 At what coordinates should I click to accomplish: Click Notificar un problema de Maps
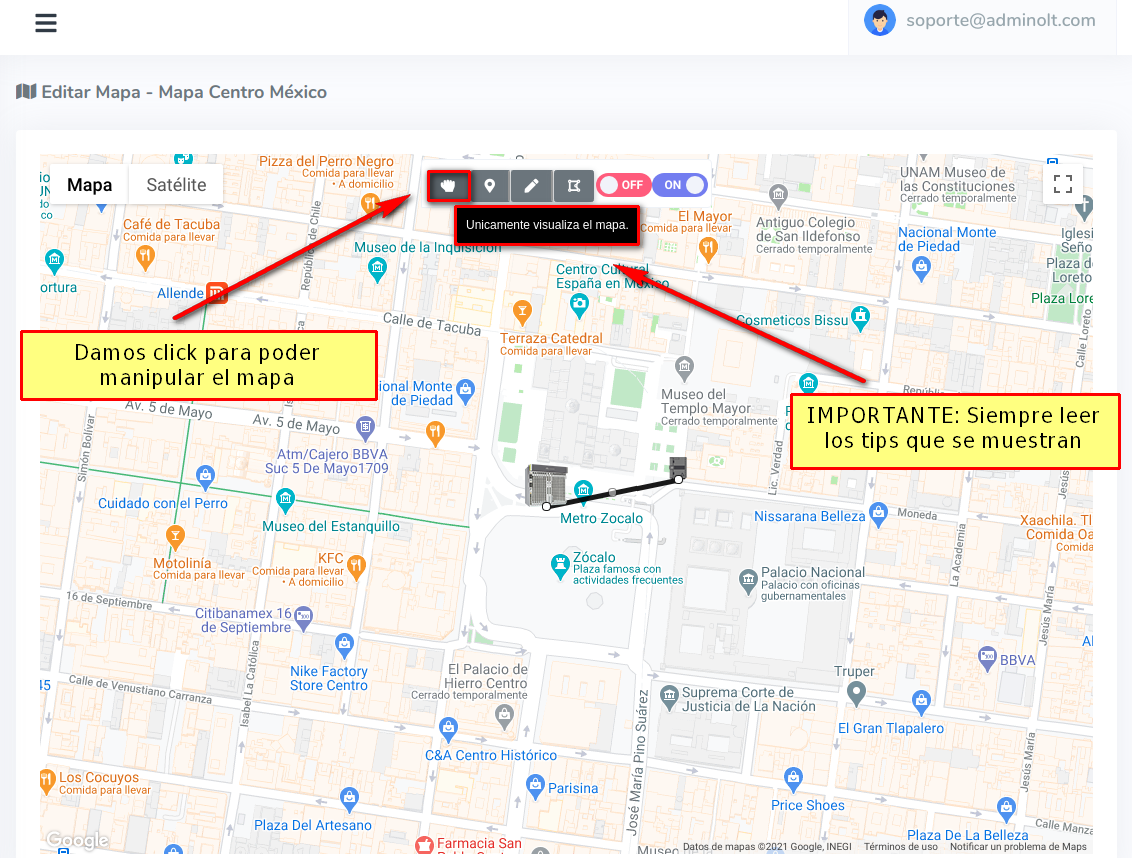[1018, 847]
